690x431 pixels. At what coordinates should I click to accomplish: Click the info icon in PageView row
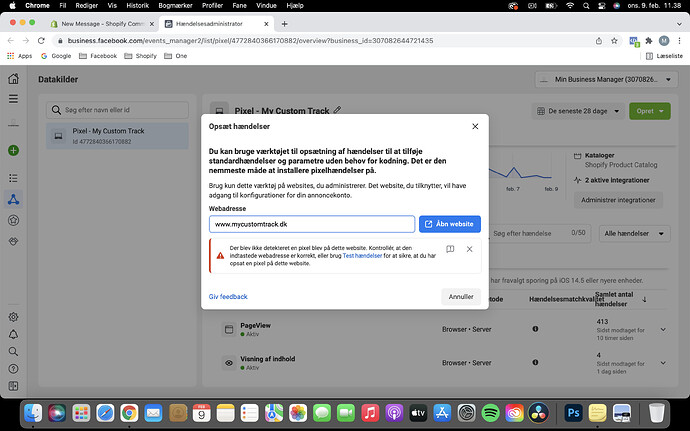(x=535, y=329)
